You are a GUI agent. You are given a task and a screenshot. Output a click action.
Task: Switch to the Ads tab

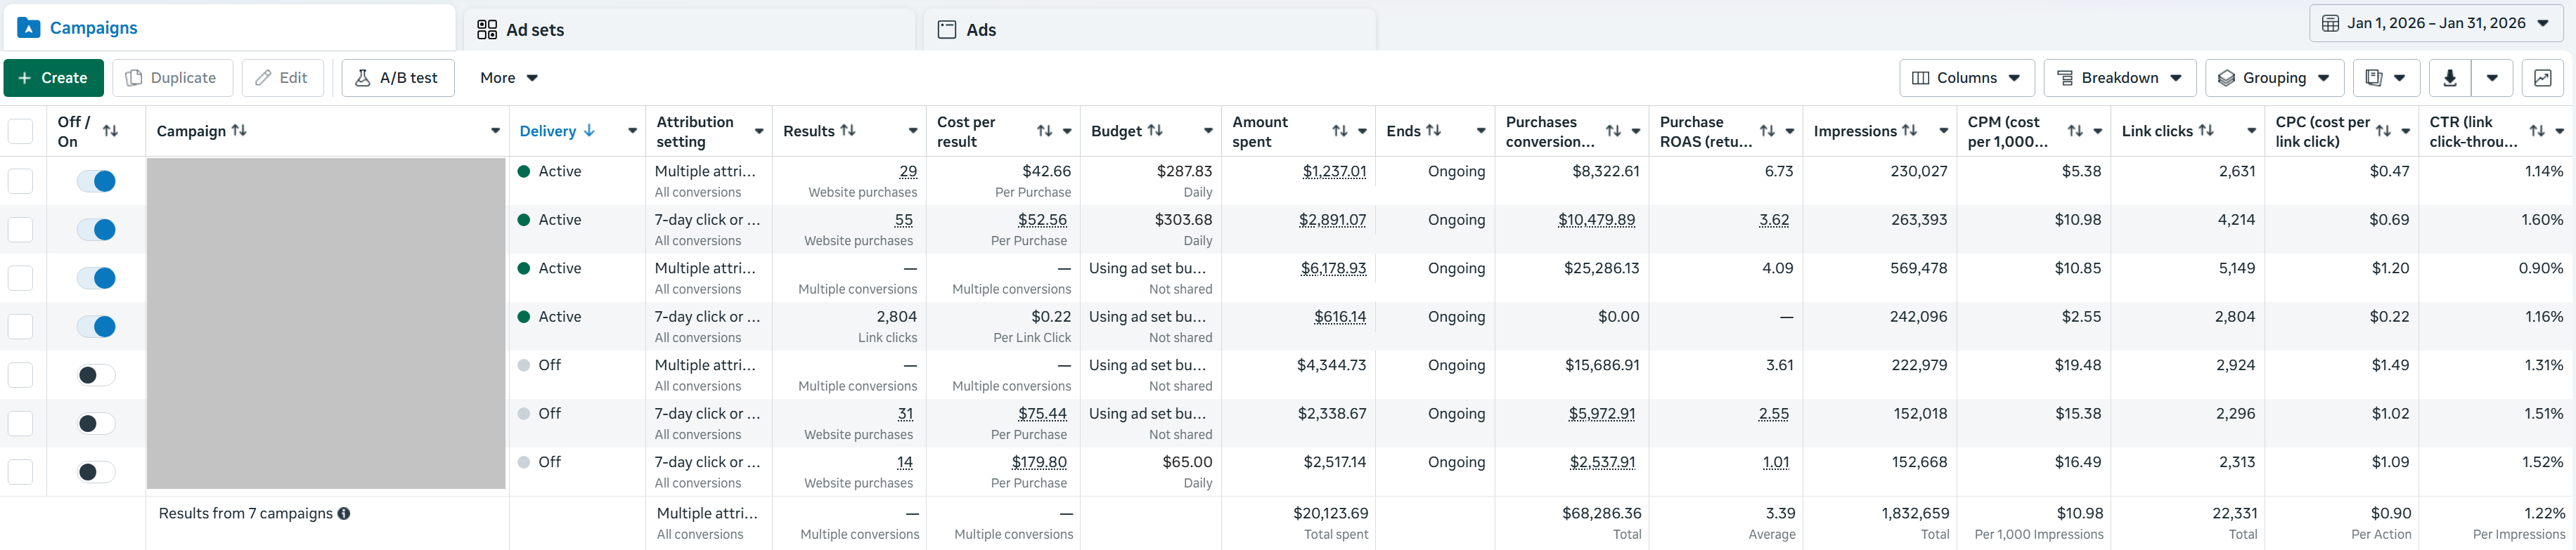1149,29
